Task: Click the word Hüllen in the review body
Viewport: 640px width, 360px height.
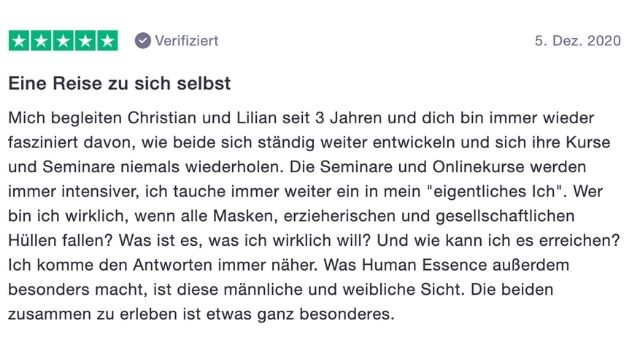Action: [x=32, y=240]
